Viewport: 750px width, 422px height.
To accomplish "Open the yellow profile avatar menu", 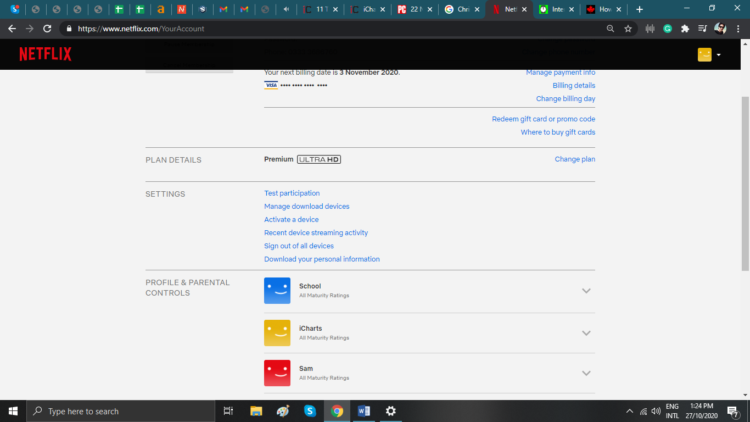I will (x=709, y=55).
